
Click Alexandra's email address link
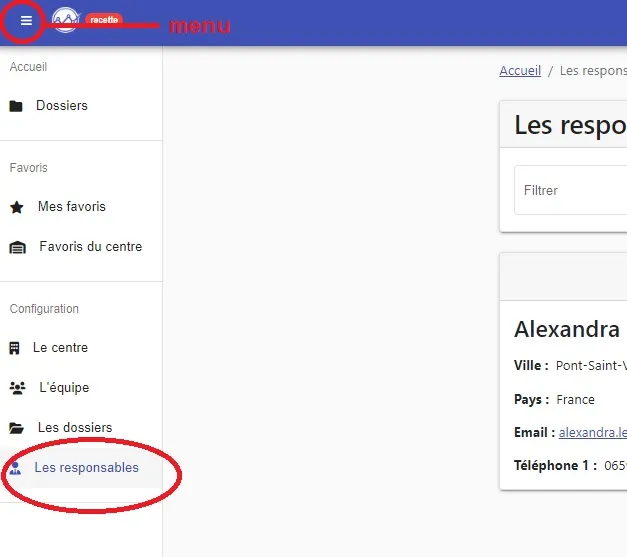pos(593,432)
